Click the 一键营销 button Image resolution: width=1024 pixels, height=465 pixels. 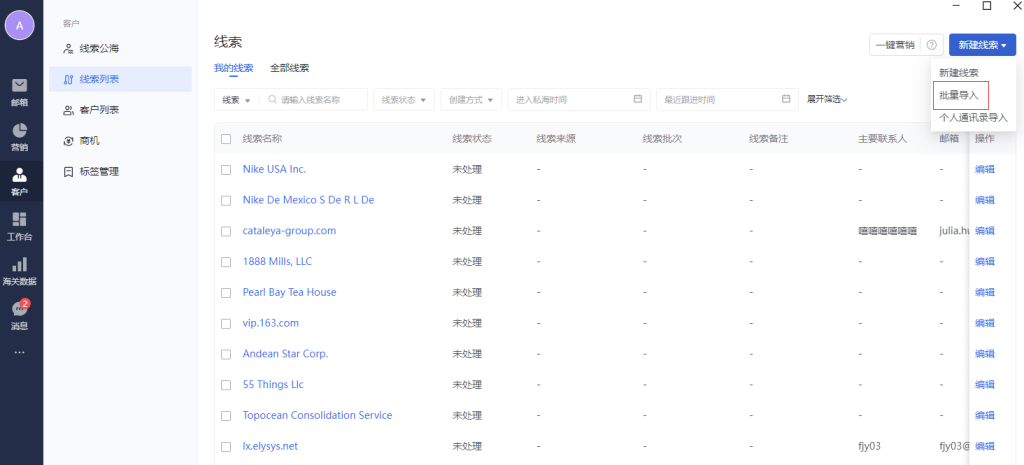pos(894,45)
